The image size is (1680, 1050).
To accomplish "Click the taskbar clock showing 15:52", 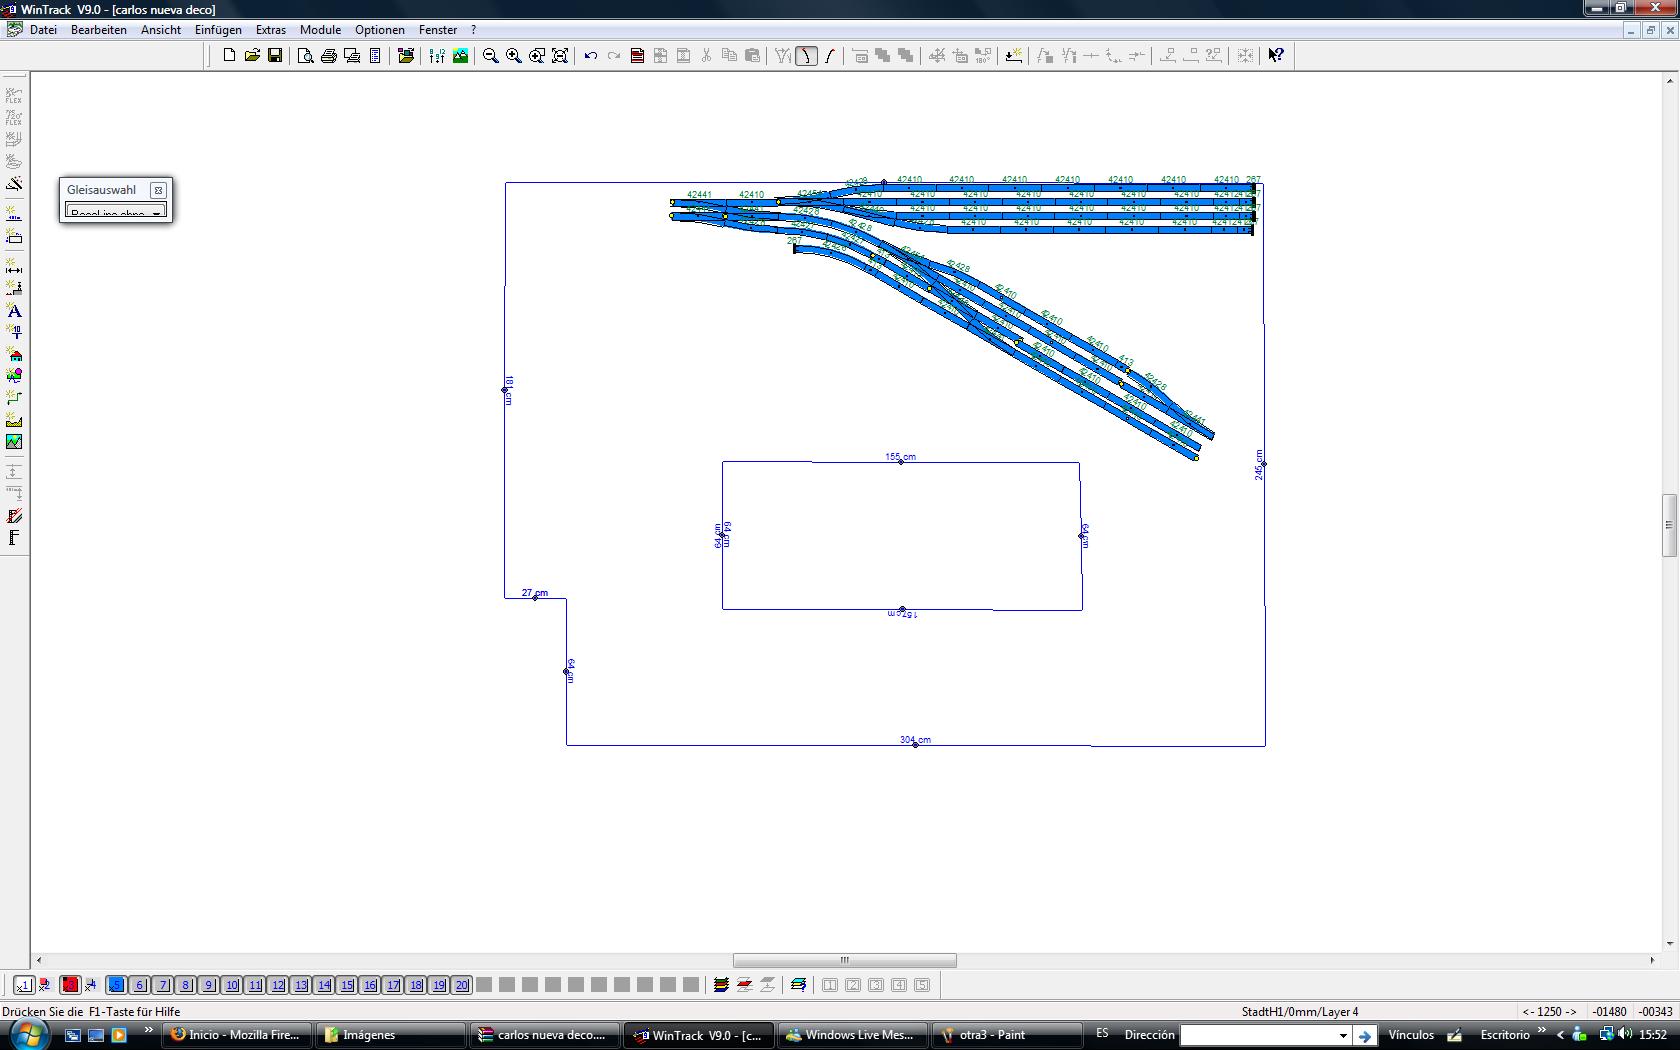I will click(1653, 1035).
